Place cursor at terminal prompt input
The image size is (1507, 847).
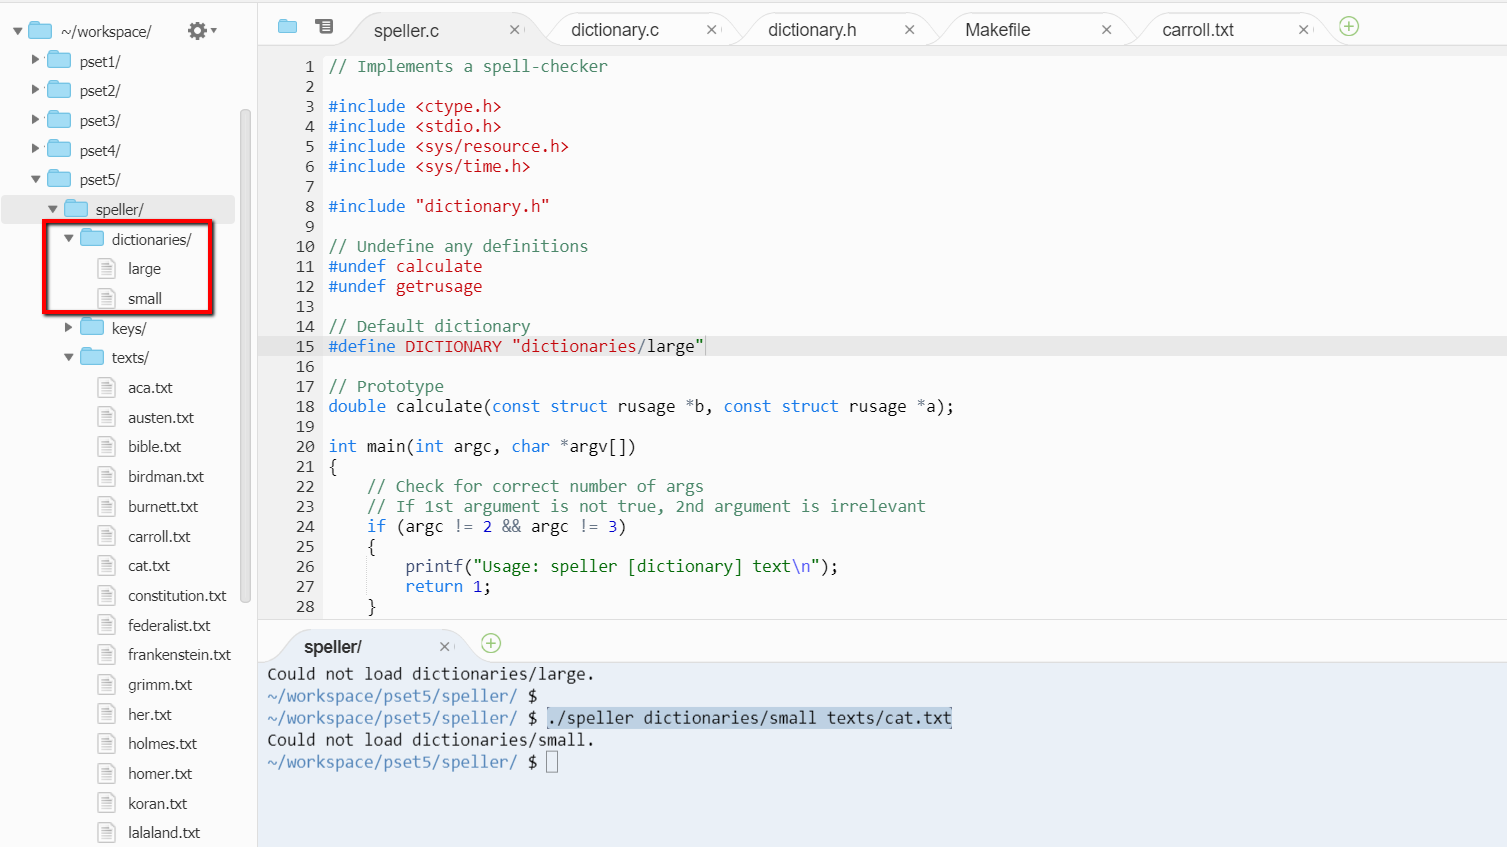(552, 762)
